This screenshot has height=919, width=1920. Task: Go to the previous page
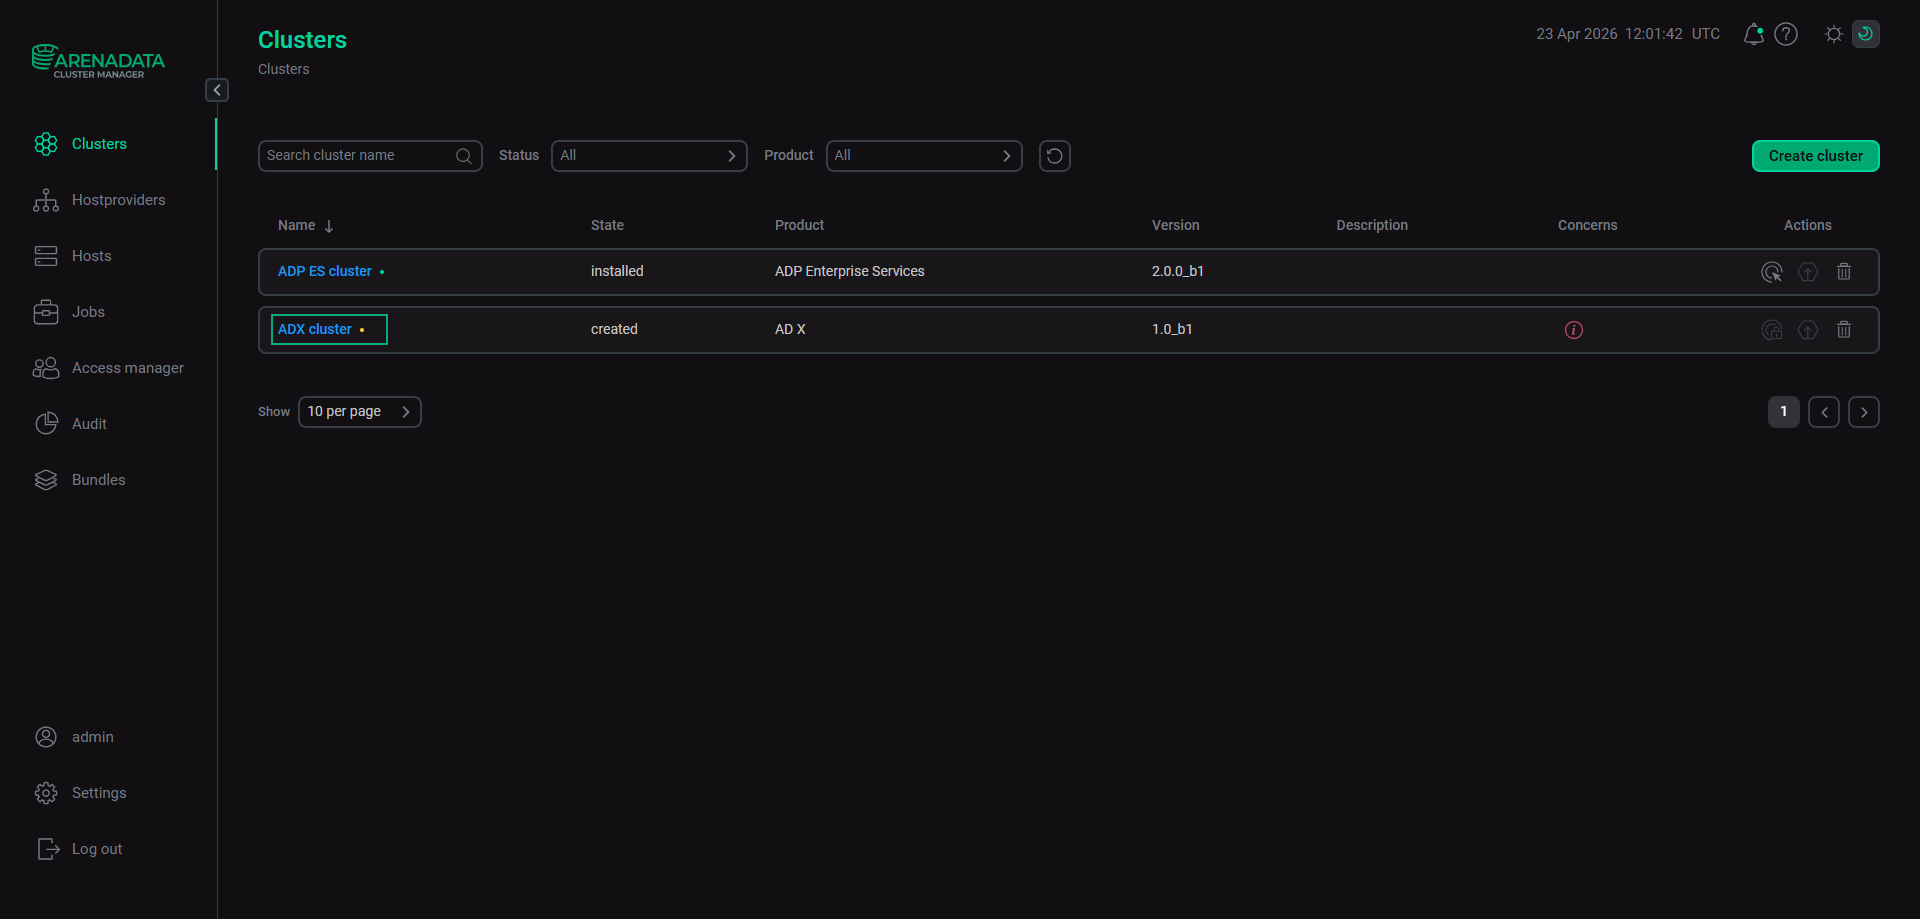click(x=1823, y=412)
